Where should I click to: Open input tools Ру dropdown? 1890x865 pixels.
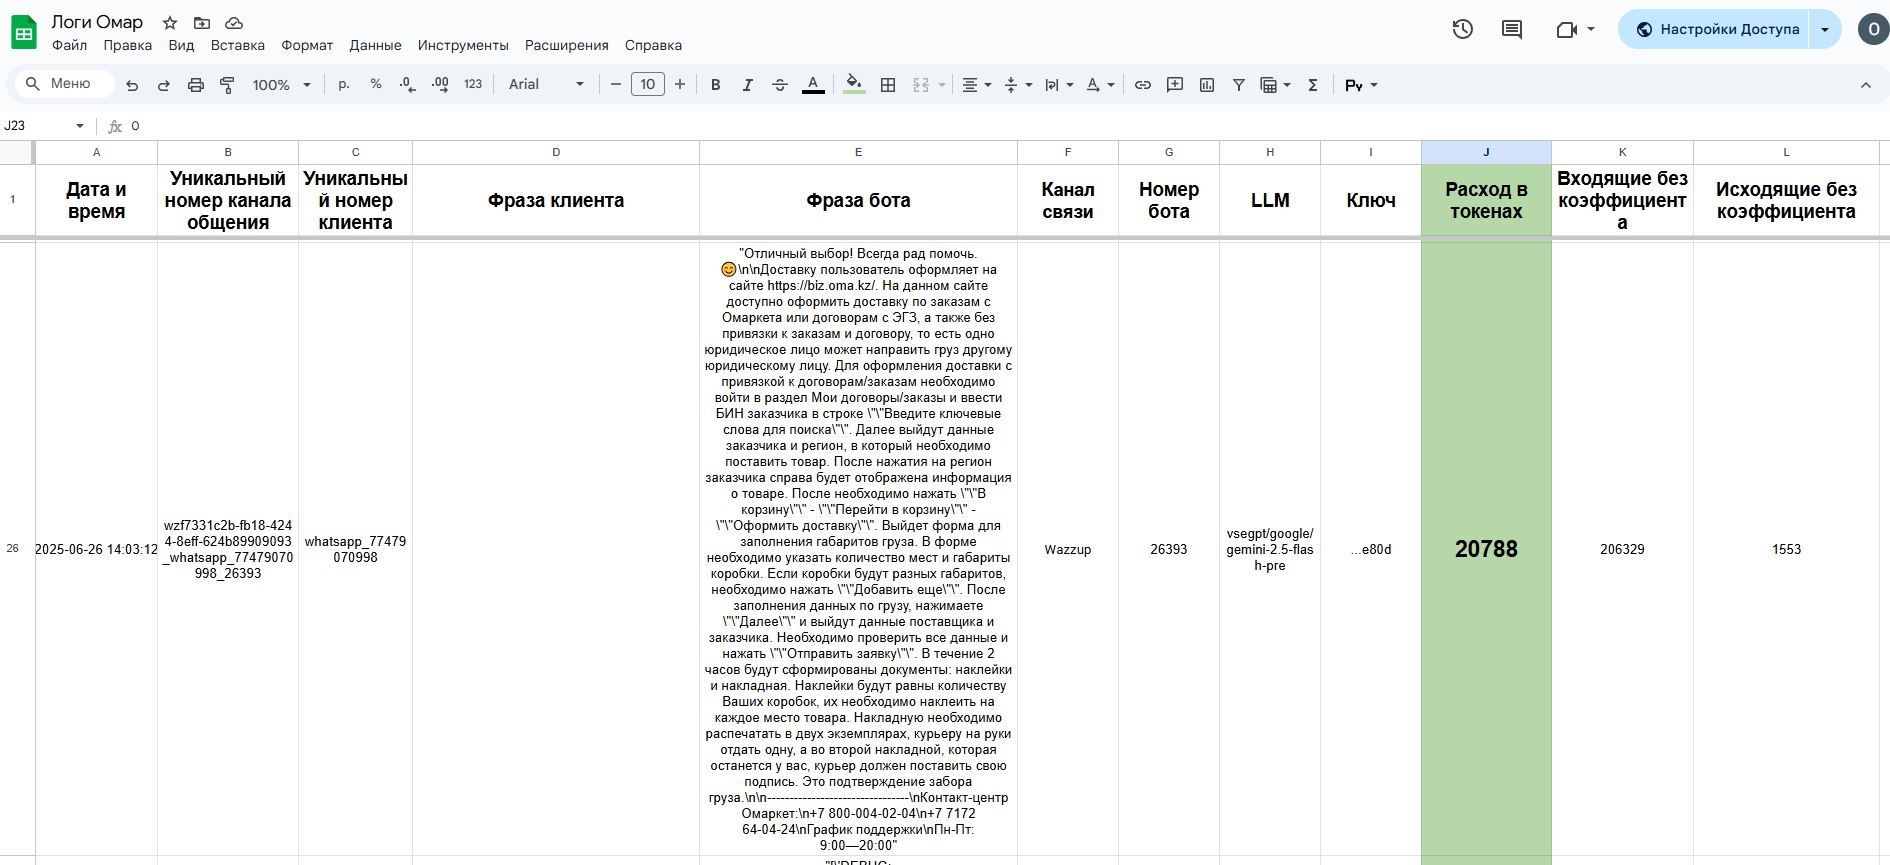[x=1361, y=85]
